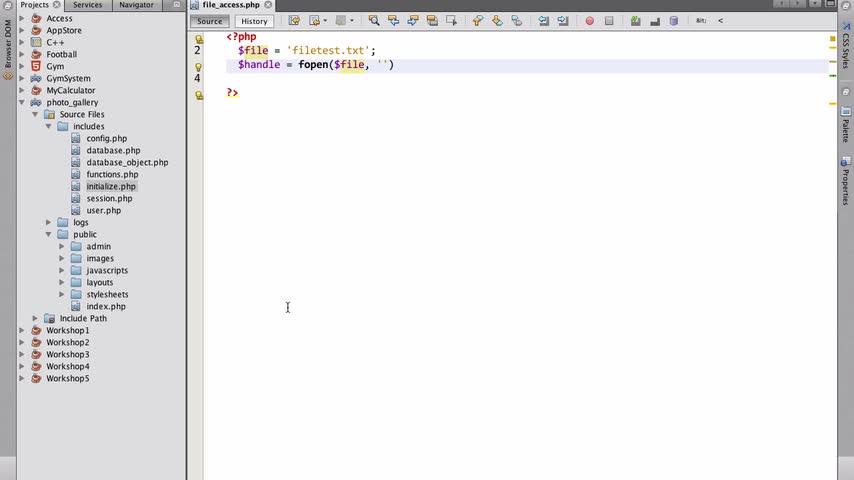Viewport: 854px width, 480px height.
Task: Select user.php file
Action: click(x=103, y=210)
